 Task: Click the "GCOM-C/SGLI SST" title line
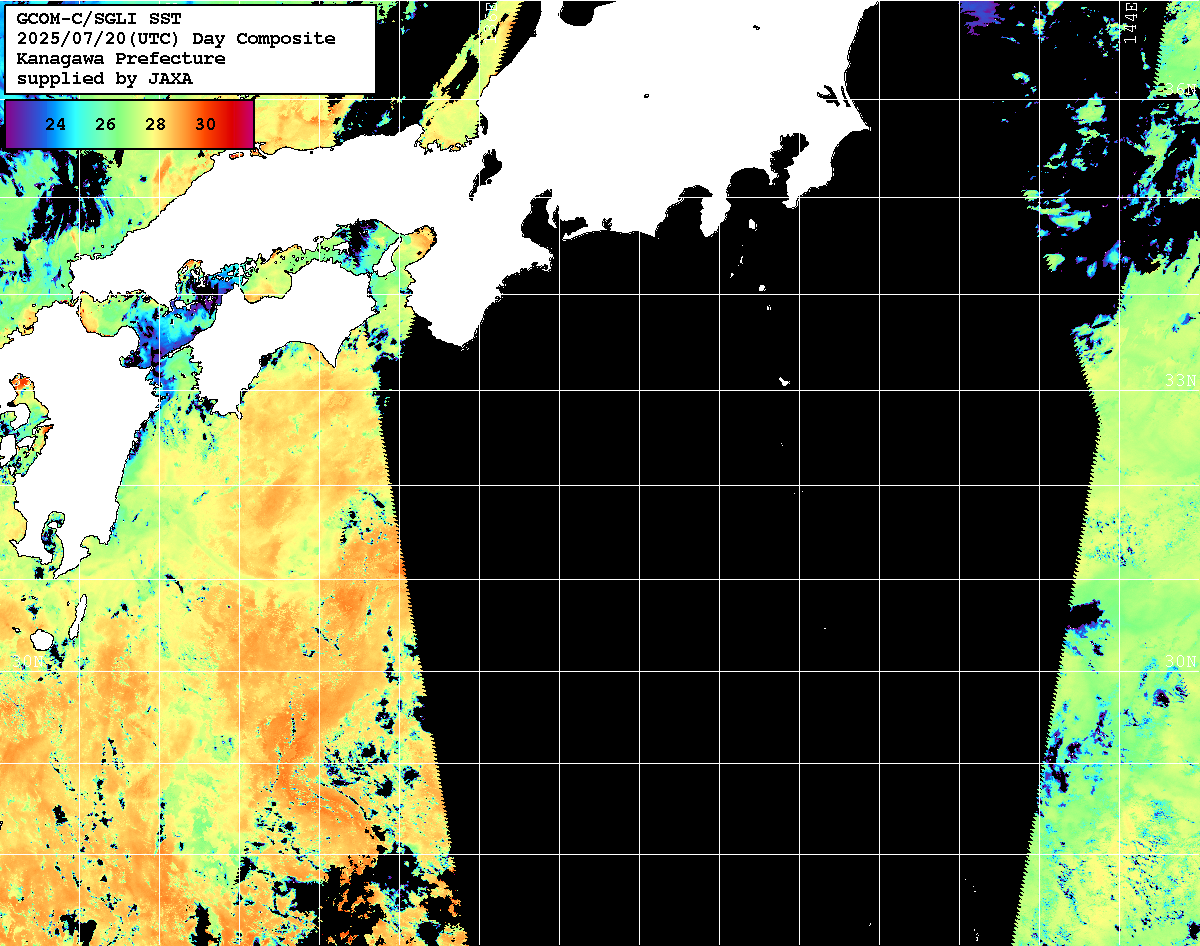click(x=99, y=18)
